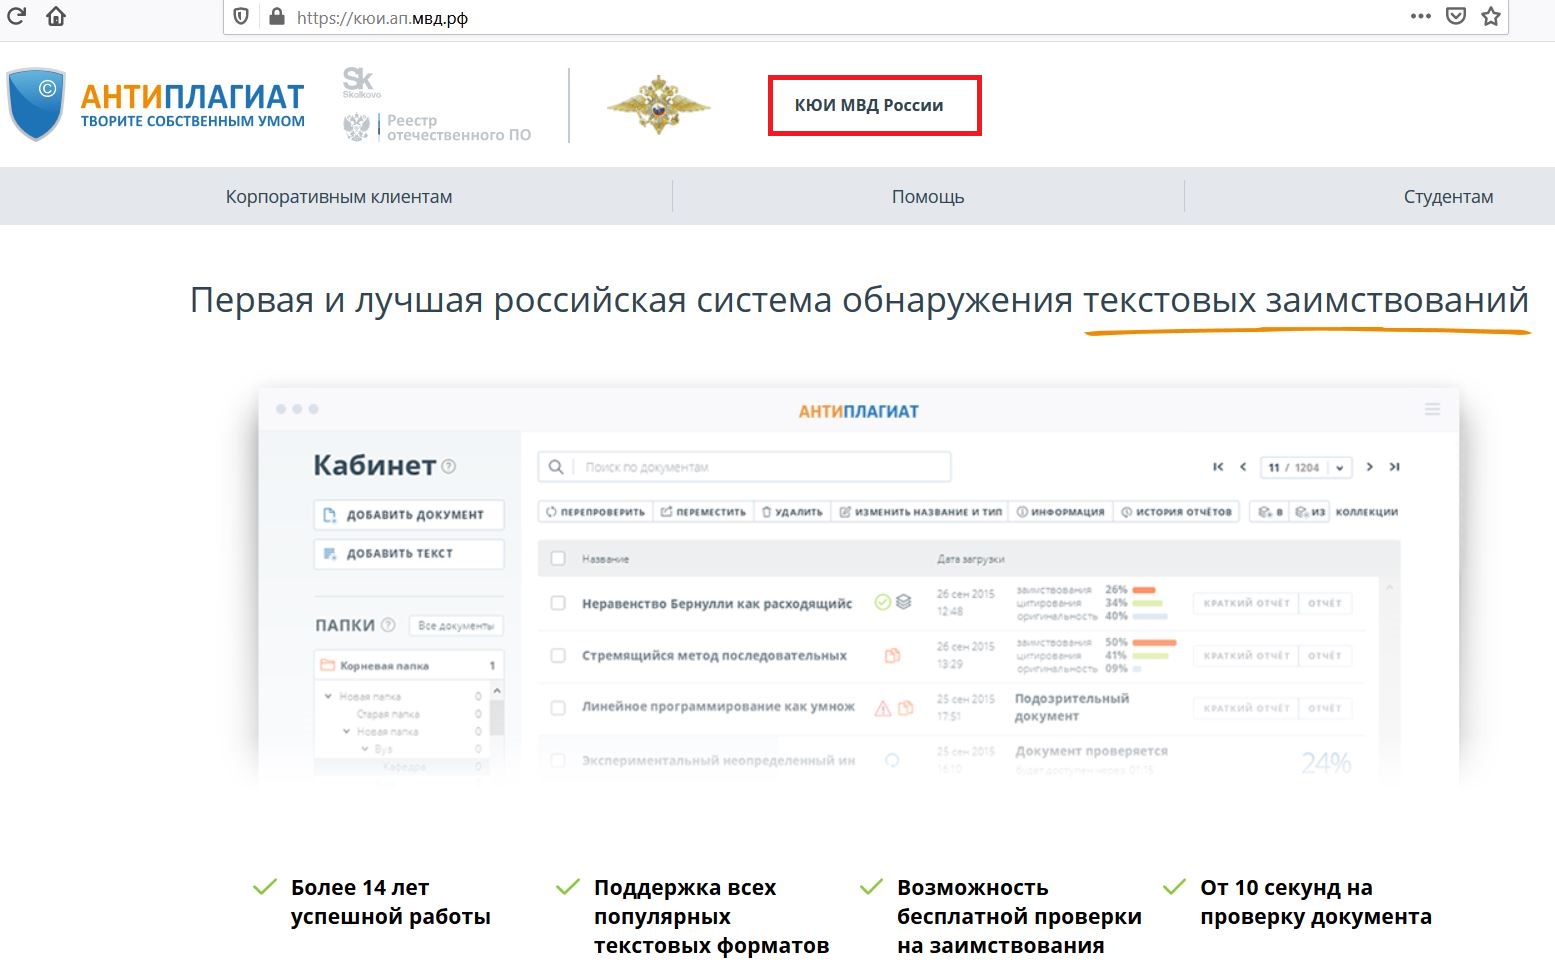
Task: Click the help icon beside ПАПКИ
Action: pos(388,625)
